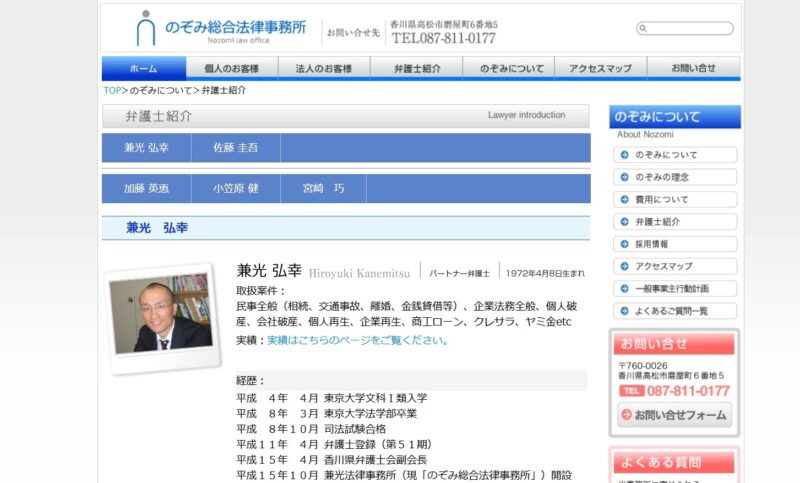The height and width of the screenshot is (483, 800).
Task: Open sidebar link 費用について
Action: [675, 199]
